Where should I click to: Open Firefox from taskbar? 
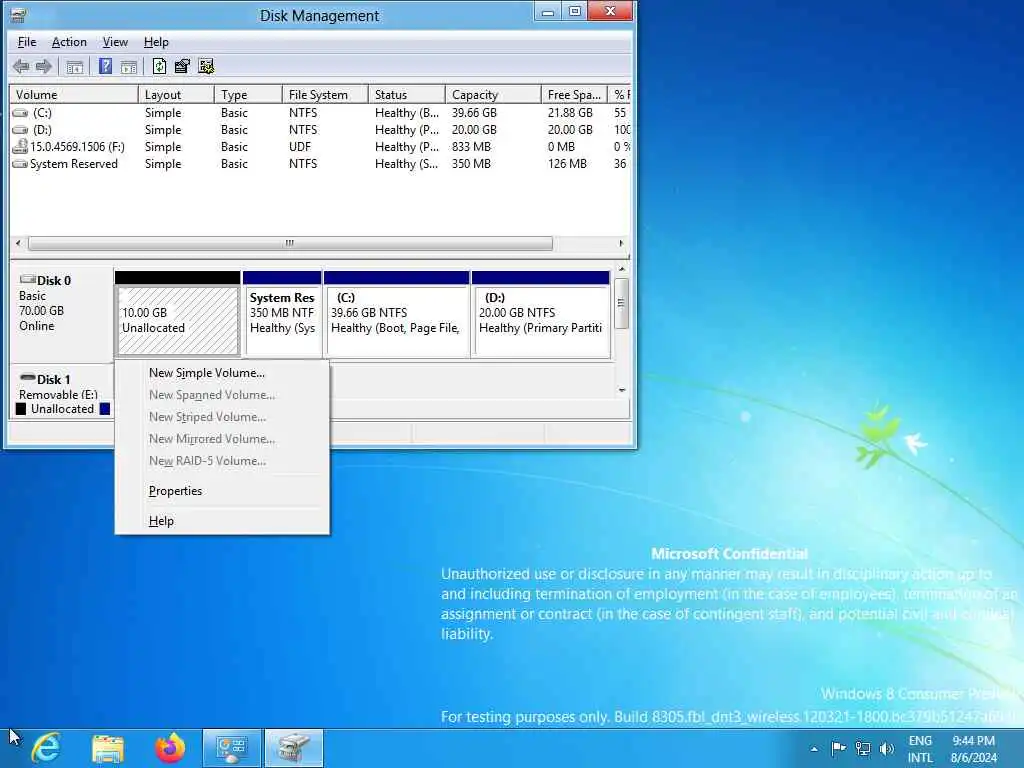[170, 748]
